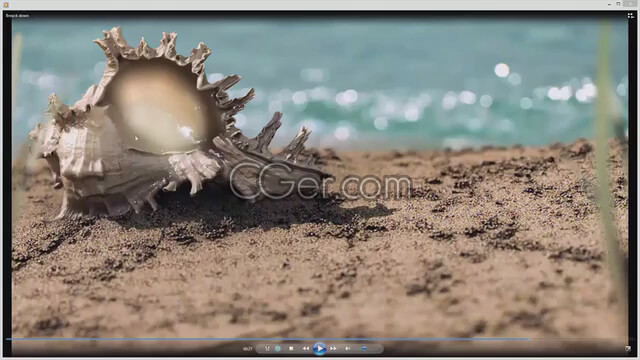
Task: Click the unplayed end of seek bar
Action: pos(580,339)
